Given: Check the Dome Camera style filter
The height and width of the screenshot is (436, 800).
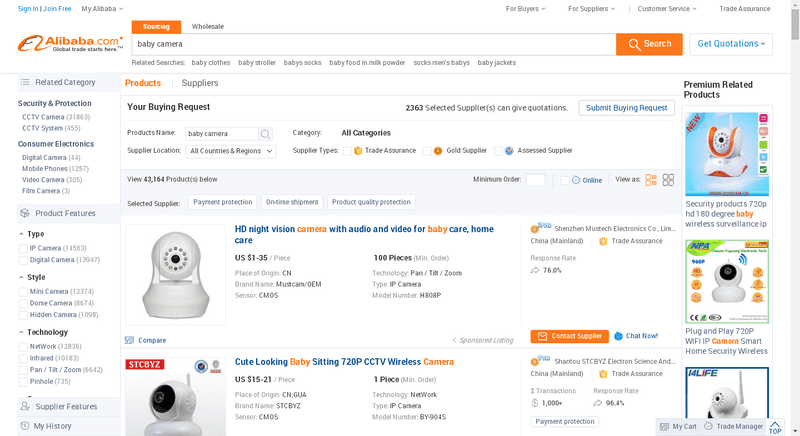Looking at the screenshot, I should pos(23,303).
